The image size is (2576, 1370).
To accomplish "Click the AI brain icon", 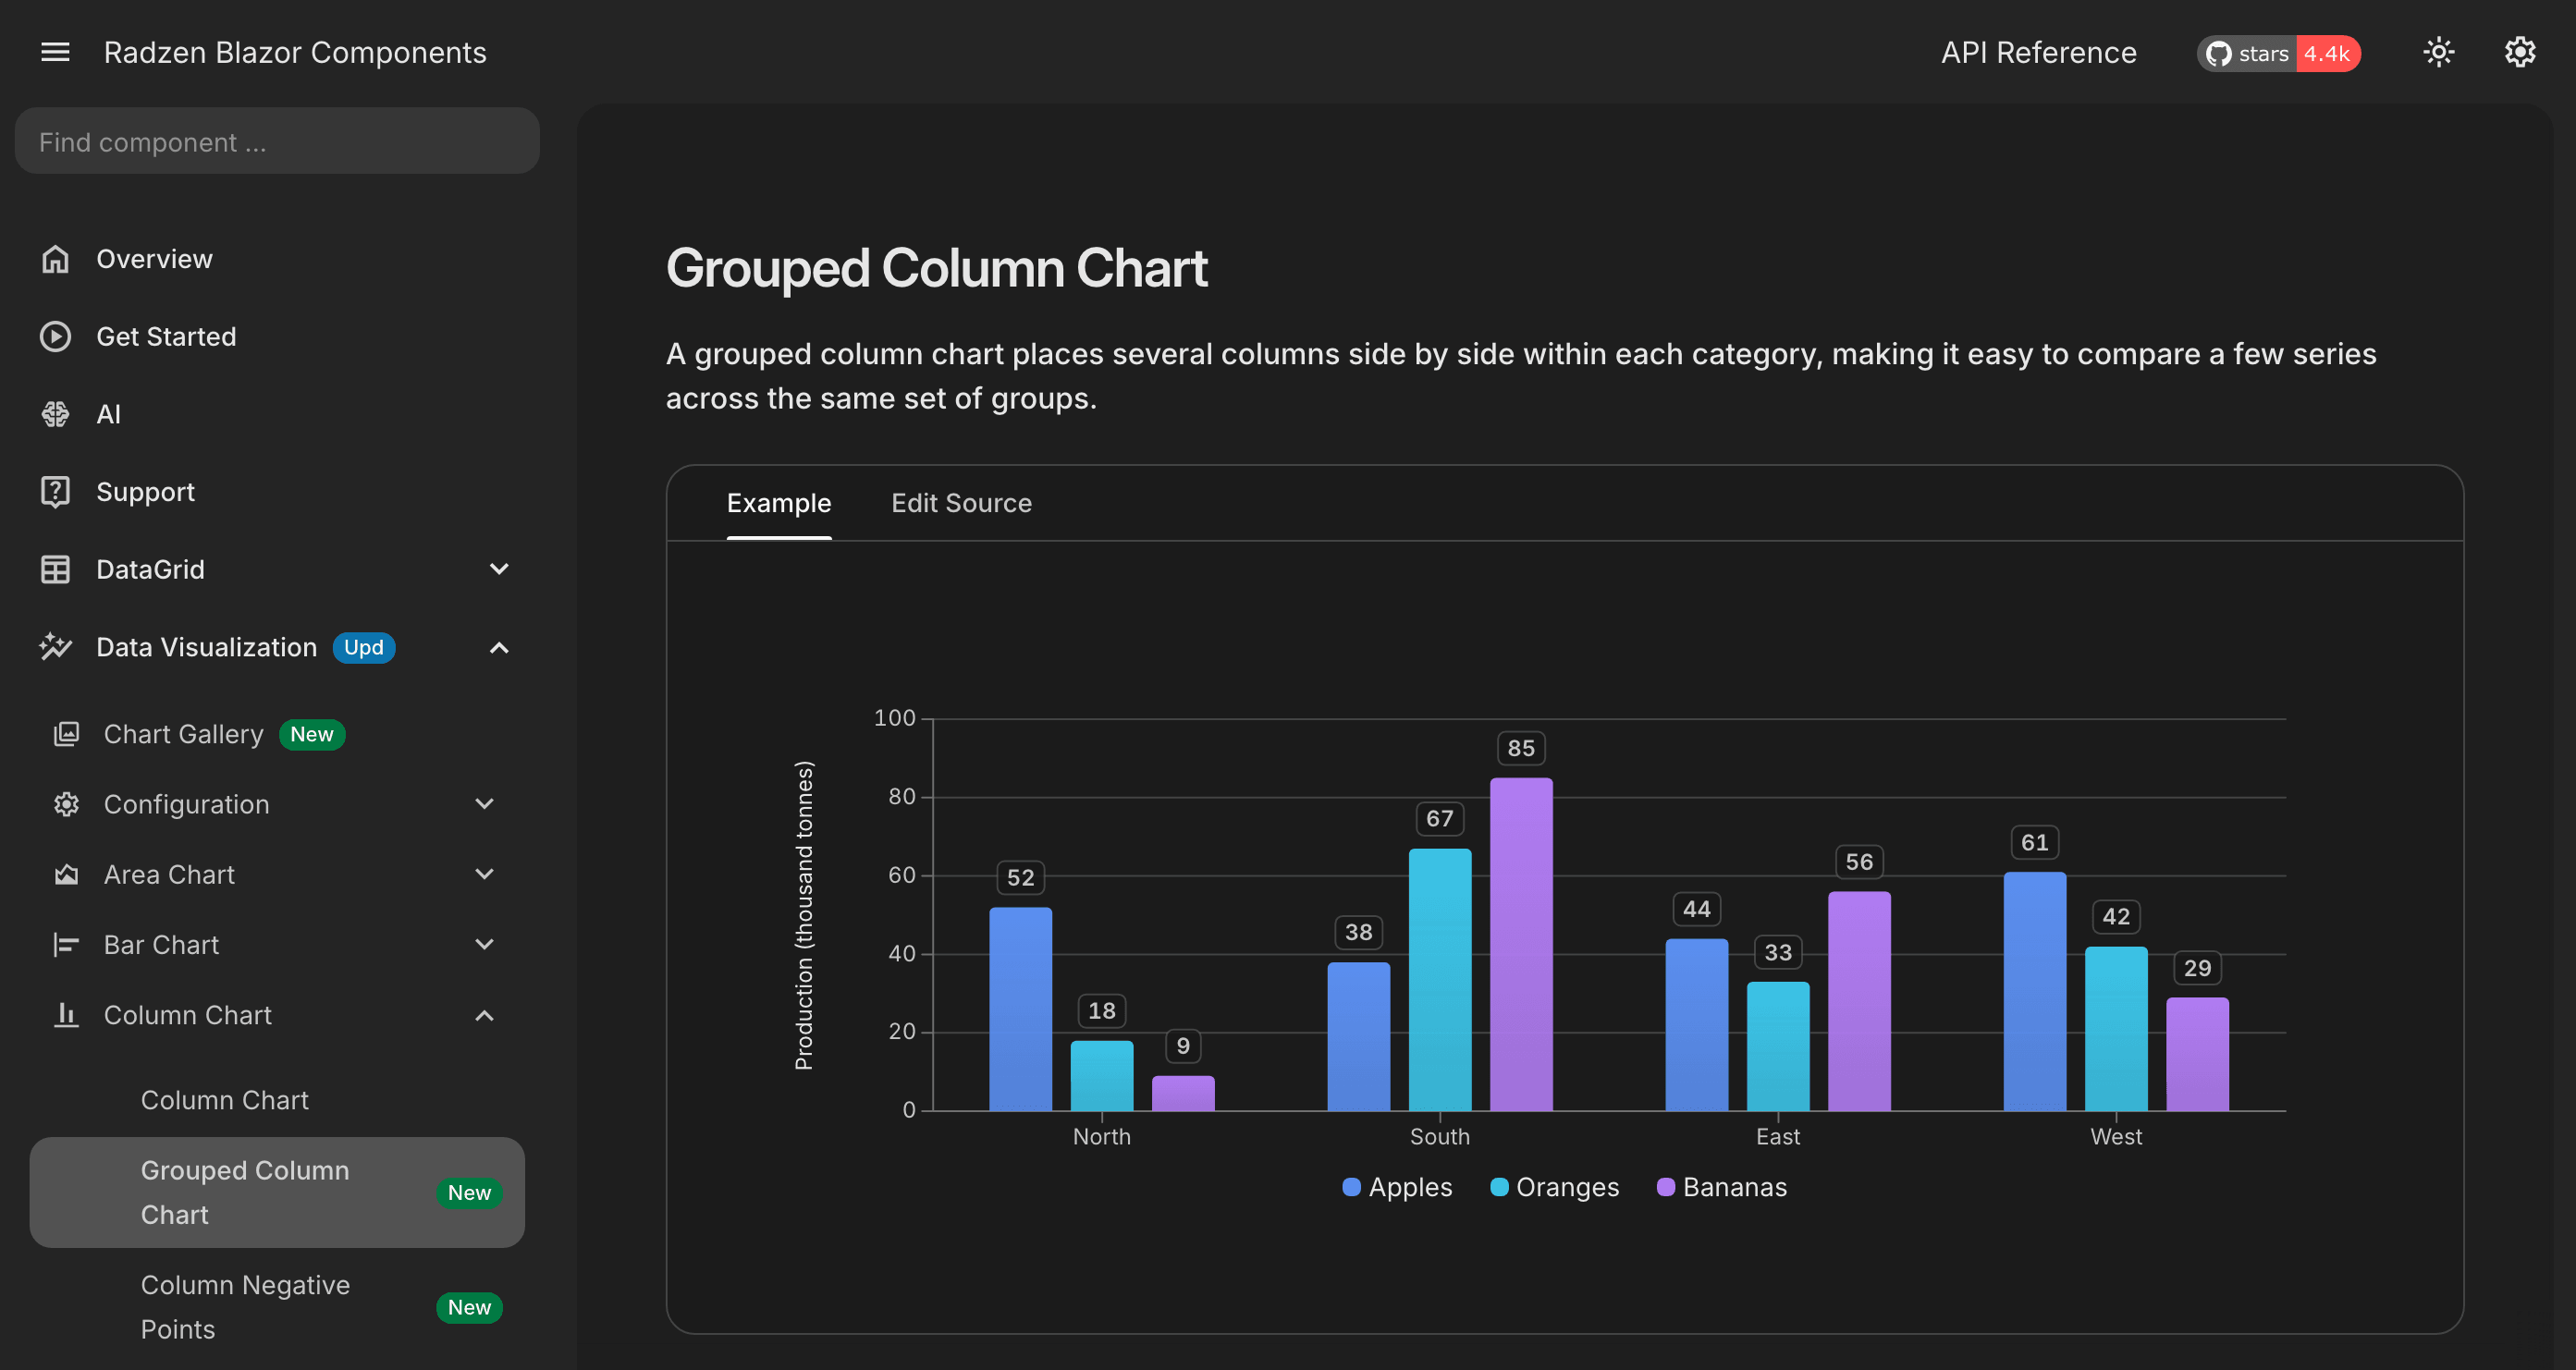I will [x=55, y=414].
